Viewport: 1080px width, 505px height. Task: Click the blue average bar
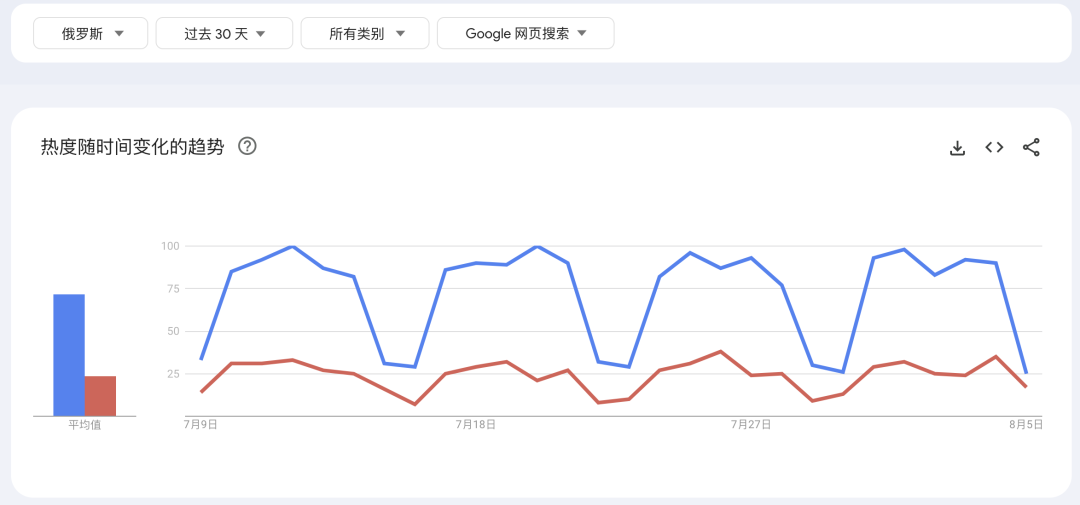[x=69, y=354]
